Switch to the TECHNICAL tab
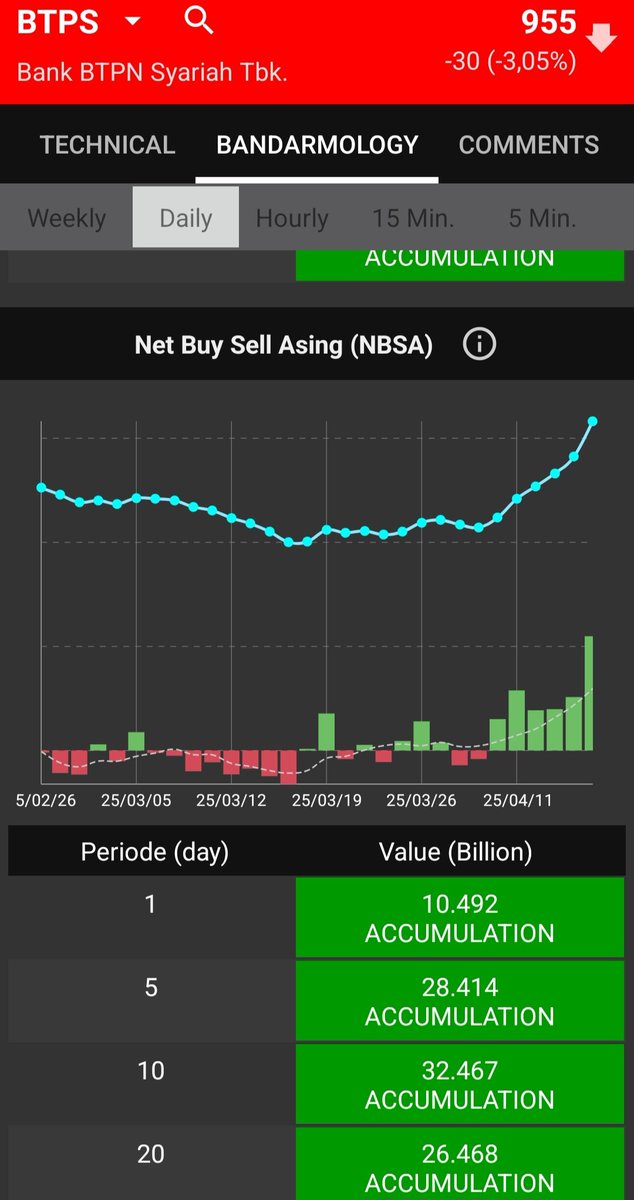 coord(107,144)
